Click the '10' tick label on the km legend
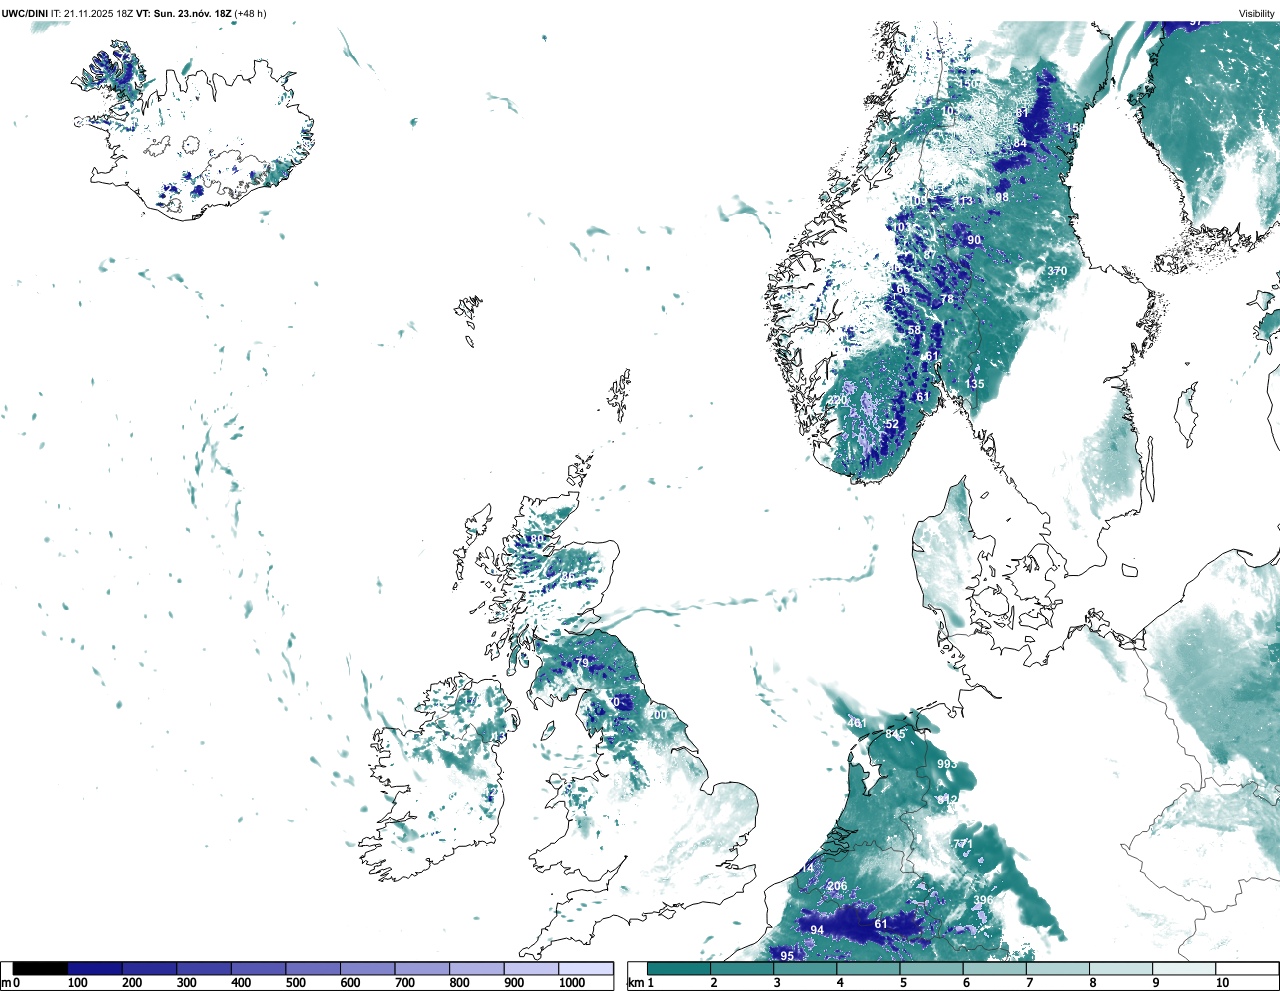The height and width of the screenshot is (991, 1280). (x=1222, y=983)
